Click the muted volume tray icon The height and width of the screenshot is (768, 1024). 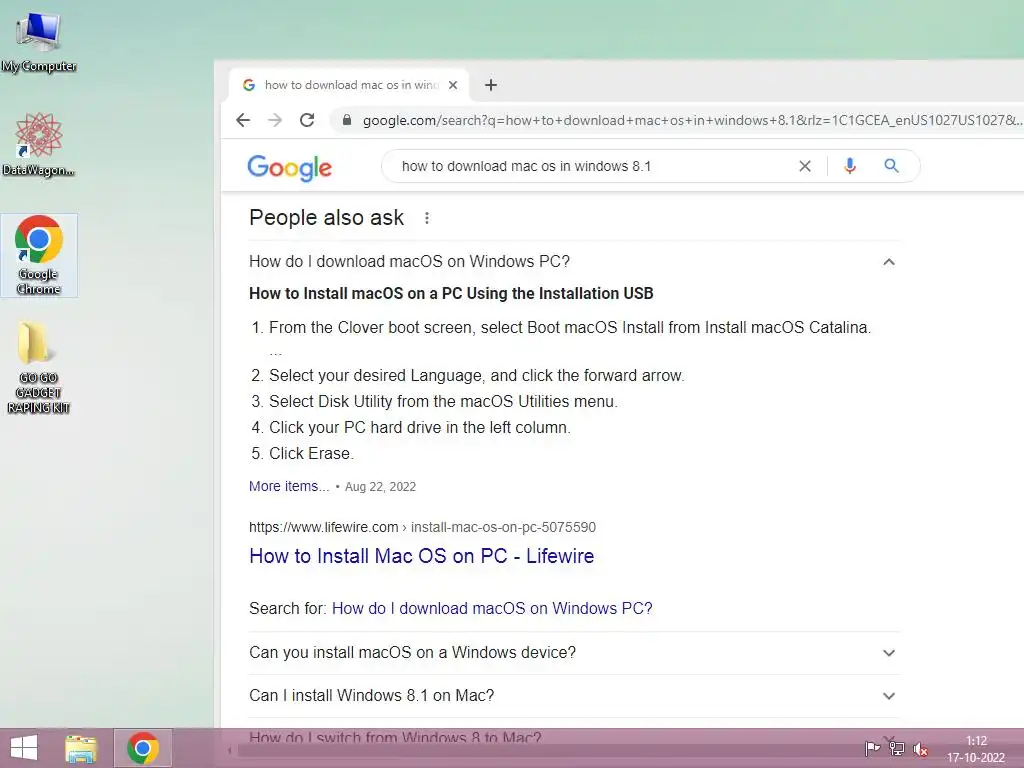point(921,749)
